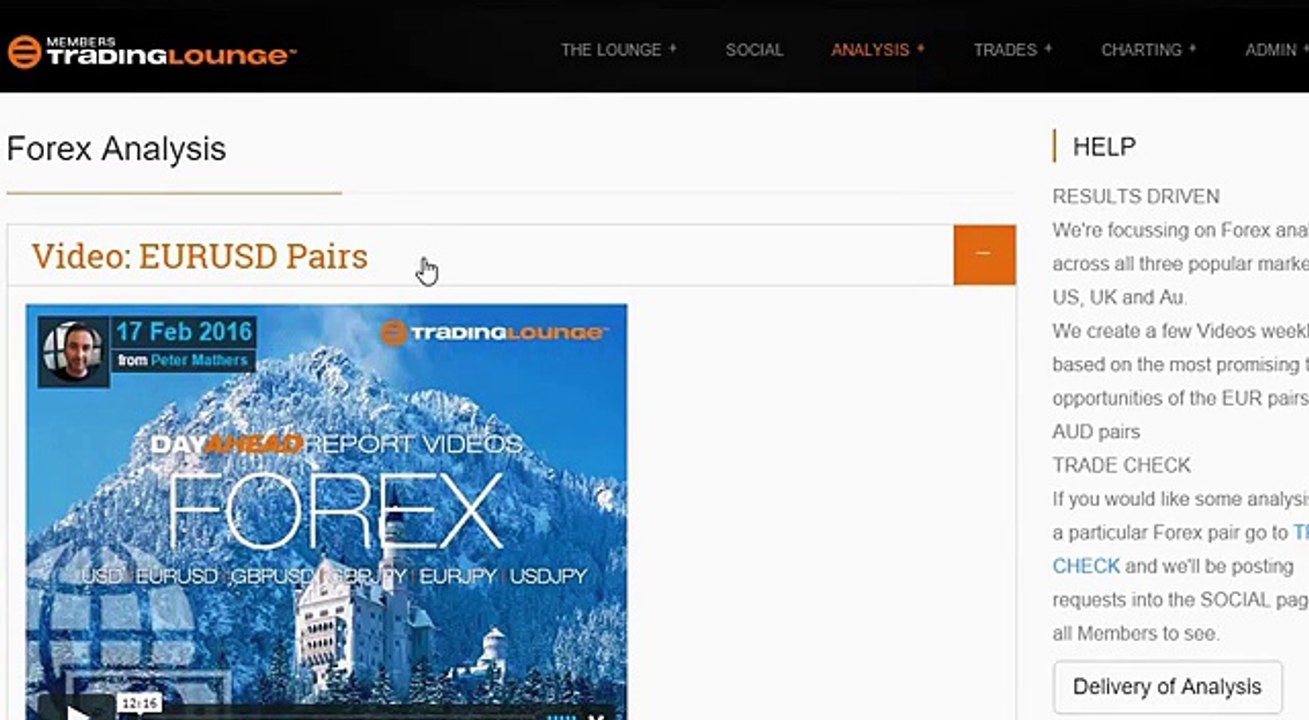Play the Forex Day Ahead video
Image resolution: width=1309 pixels, height=720 pixels.
click(x=78, y=713)
